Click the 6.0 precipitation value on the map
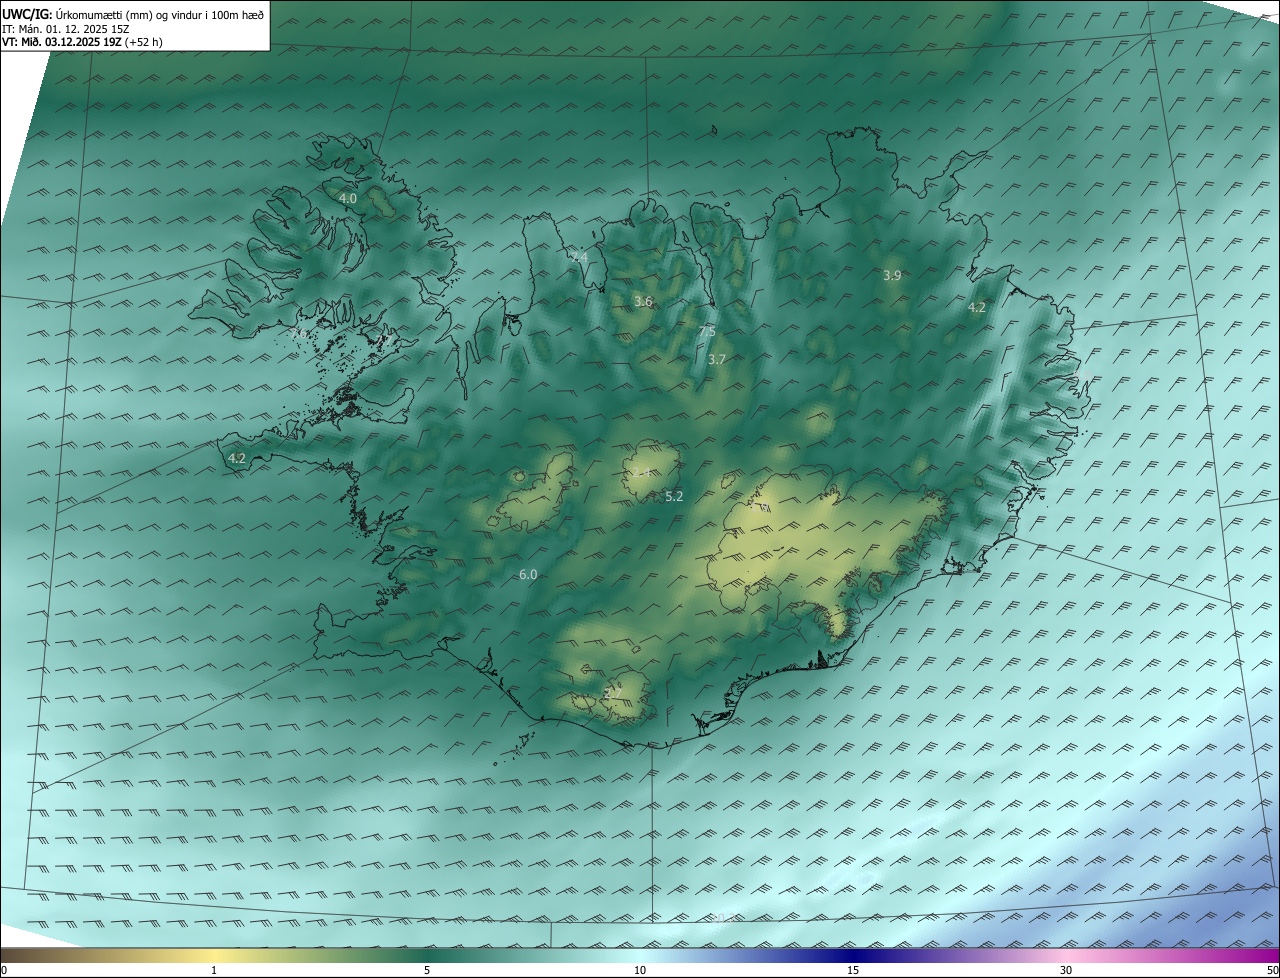The height and width of the screenshot is (978, 1280). pos(529,575)
